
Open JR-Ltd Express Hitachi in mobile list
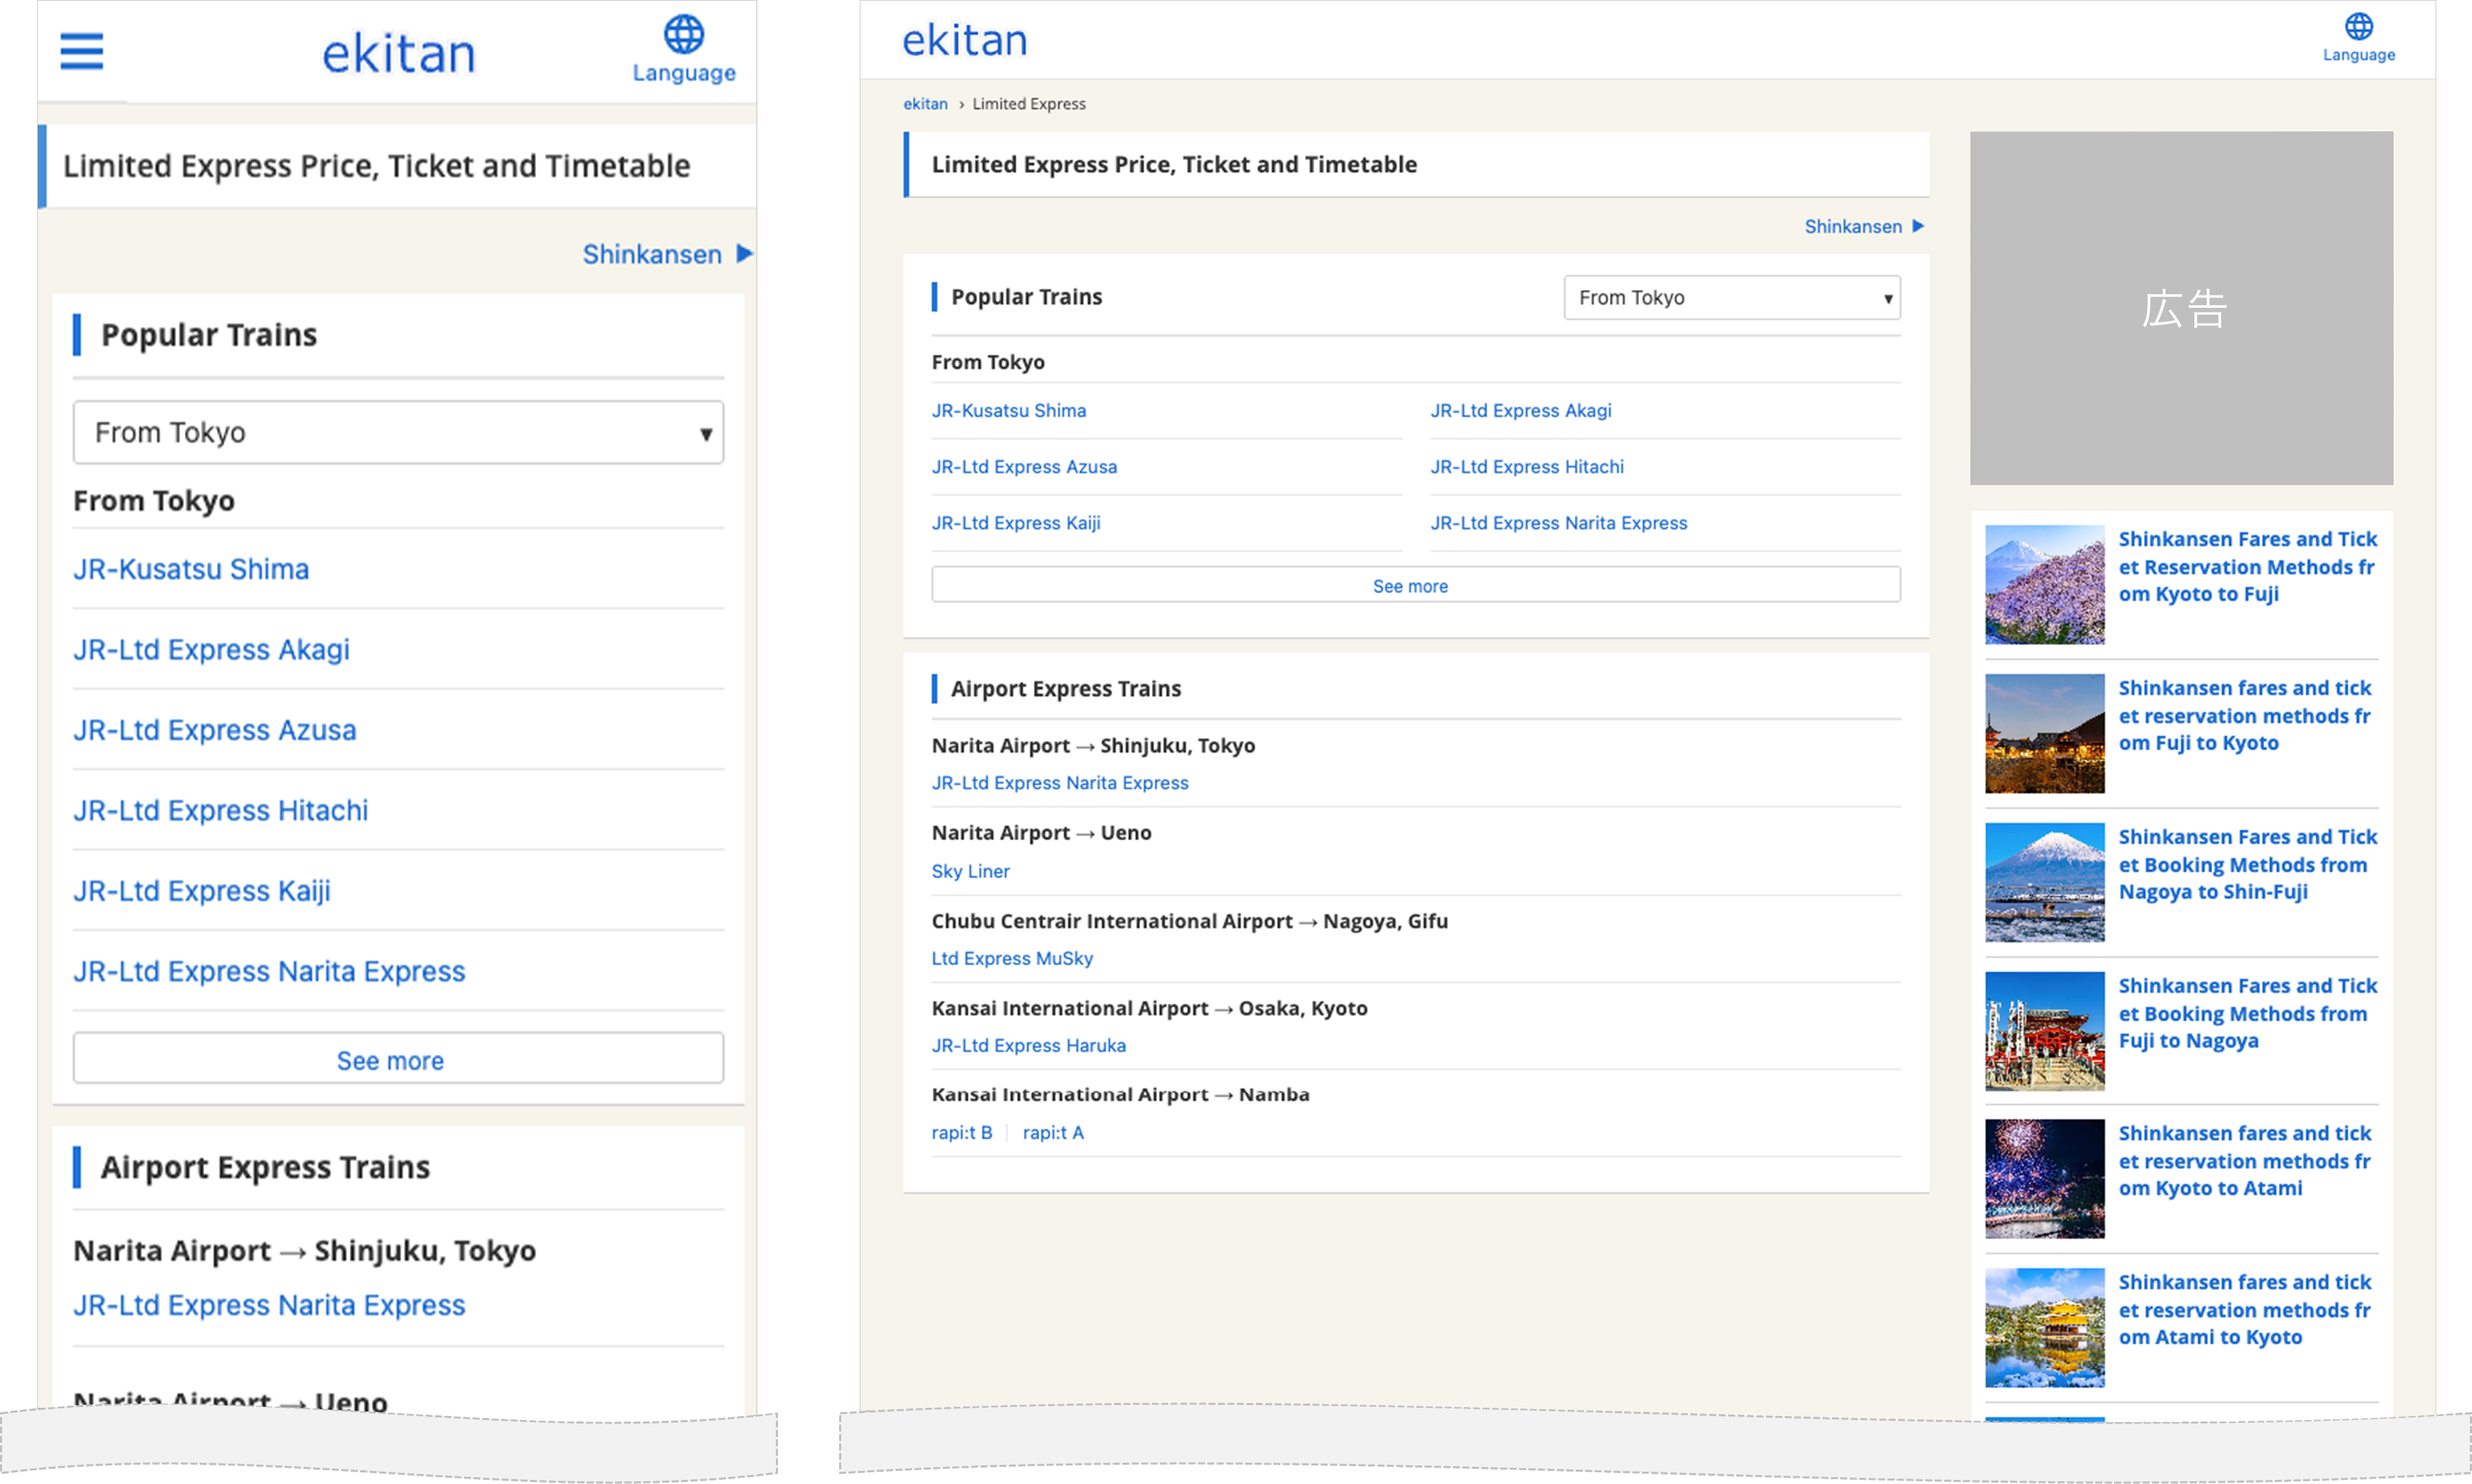(x=220, y=810)
